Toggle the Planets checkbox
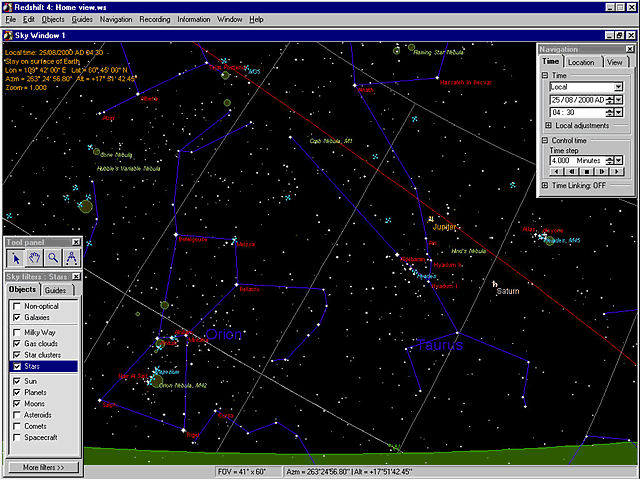 [17, 392]
